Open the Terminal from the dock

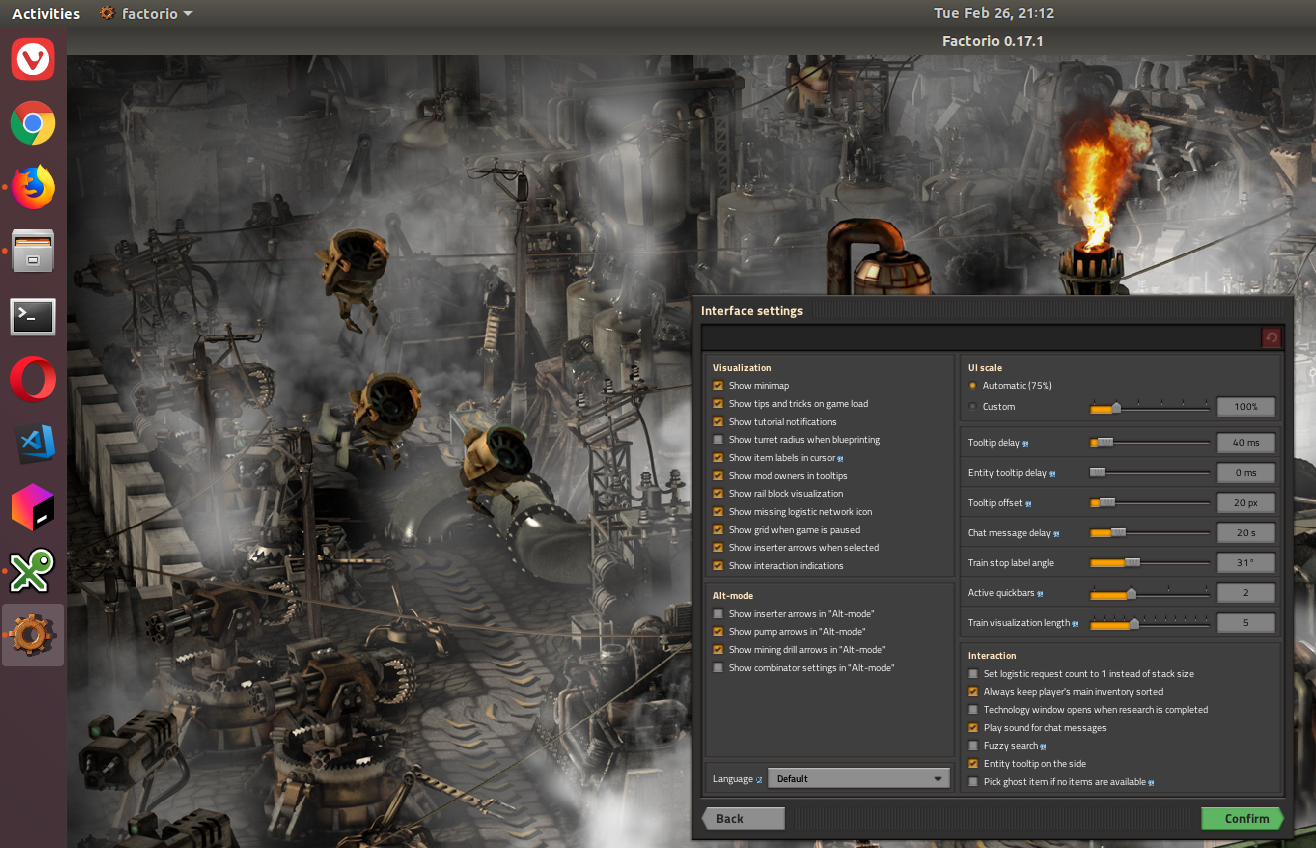(33, 316)
